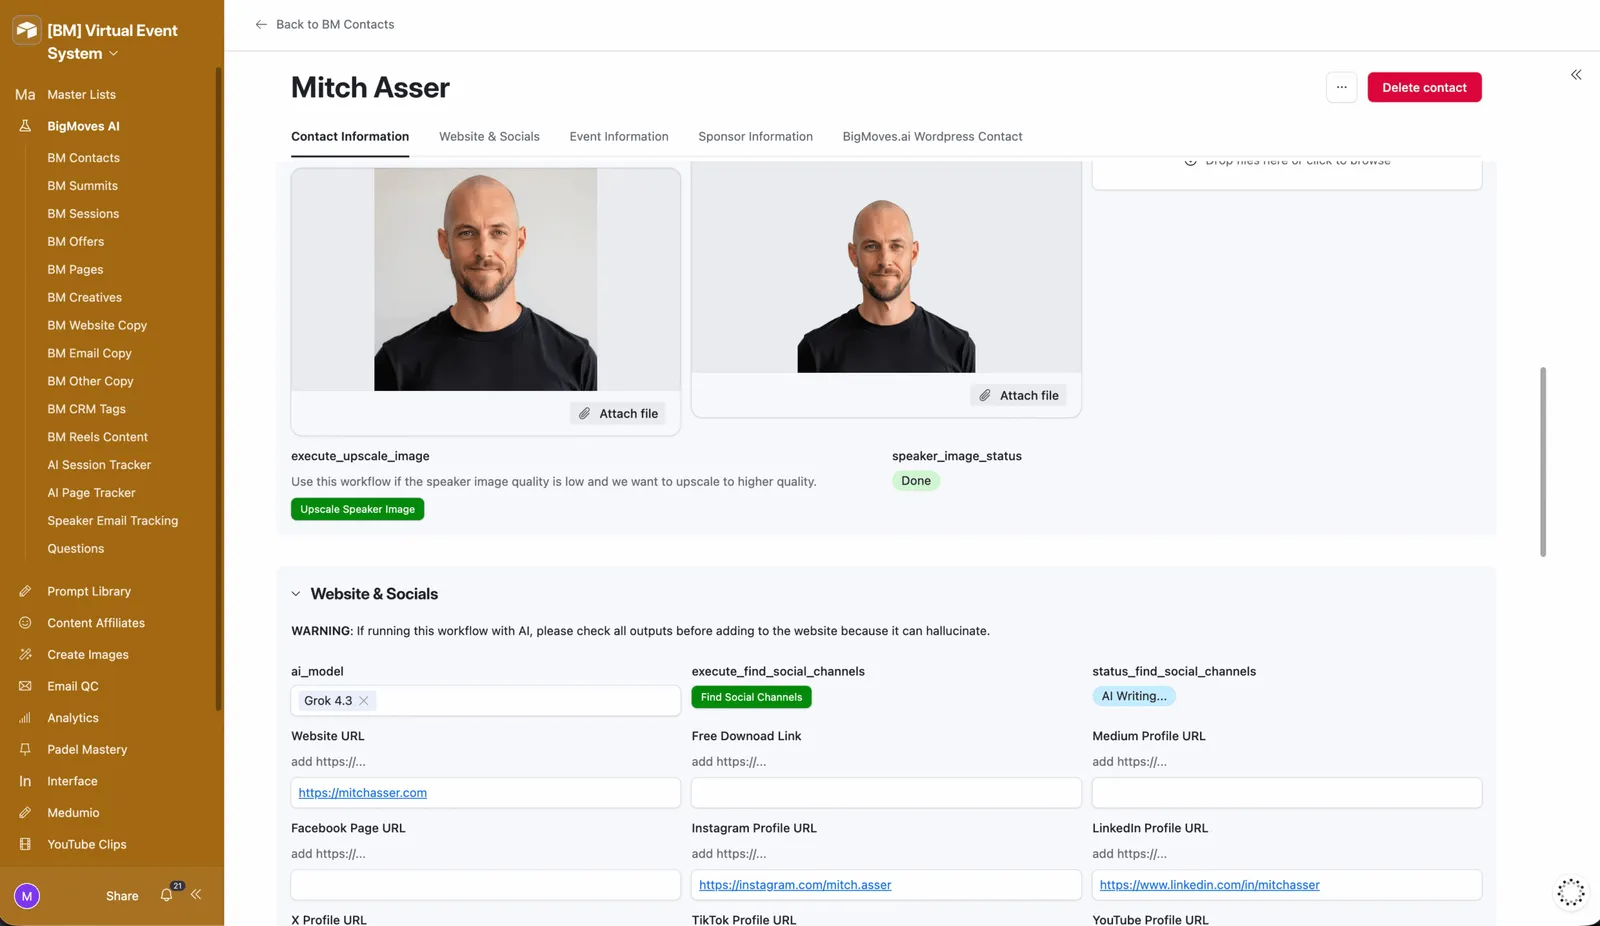Open the BigMoves.ai Wordpress Contact tab

tap(932, 137)
